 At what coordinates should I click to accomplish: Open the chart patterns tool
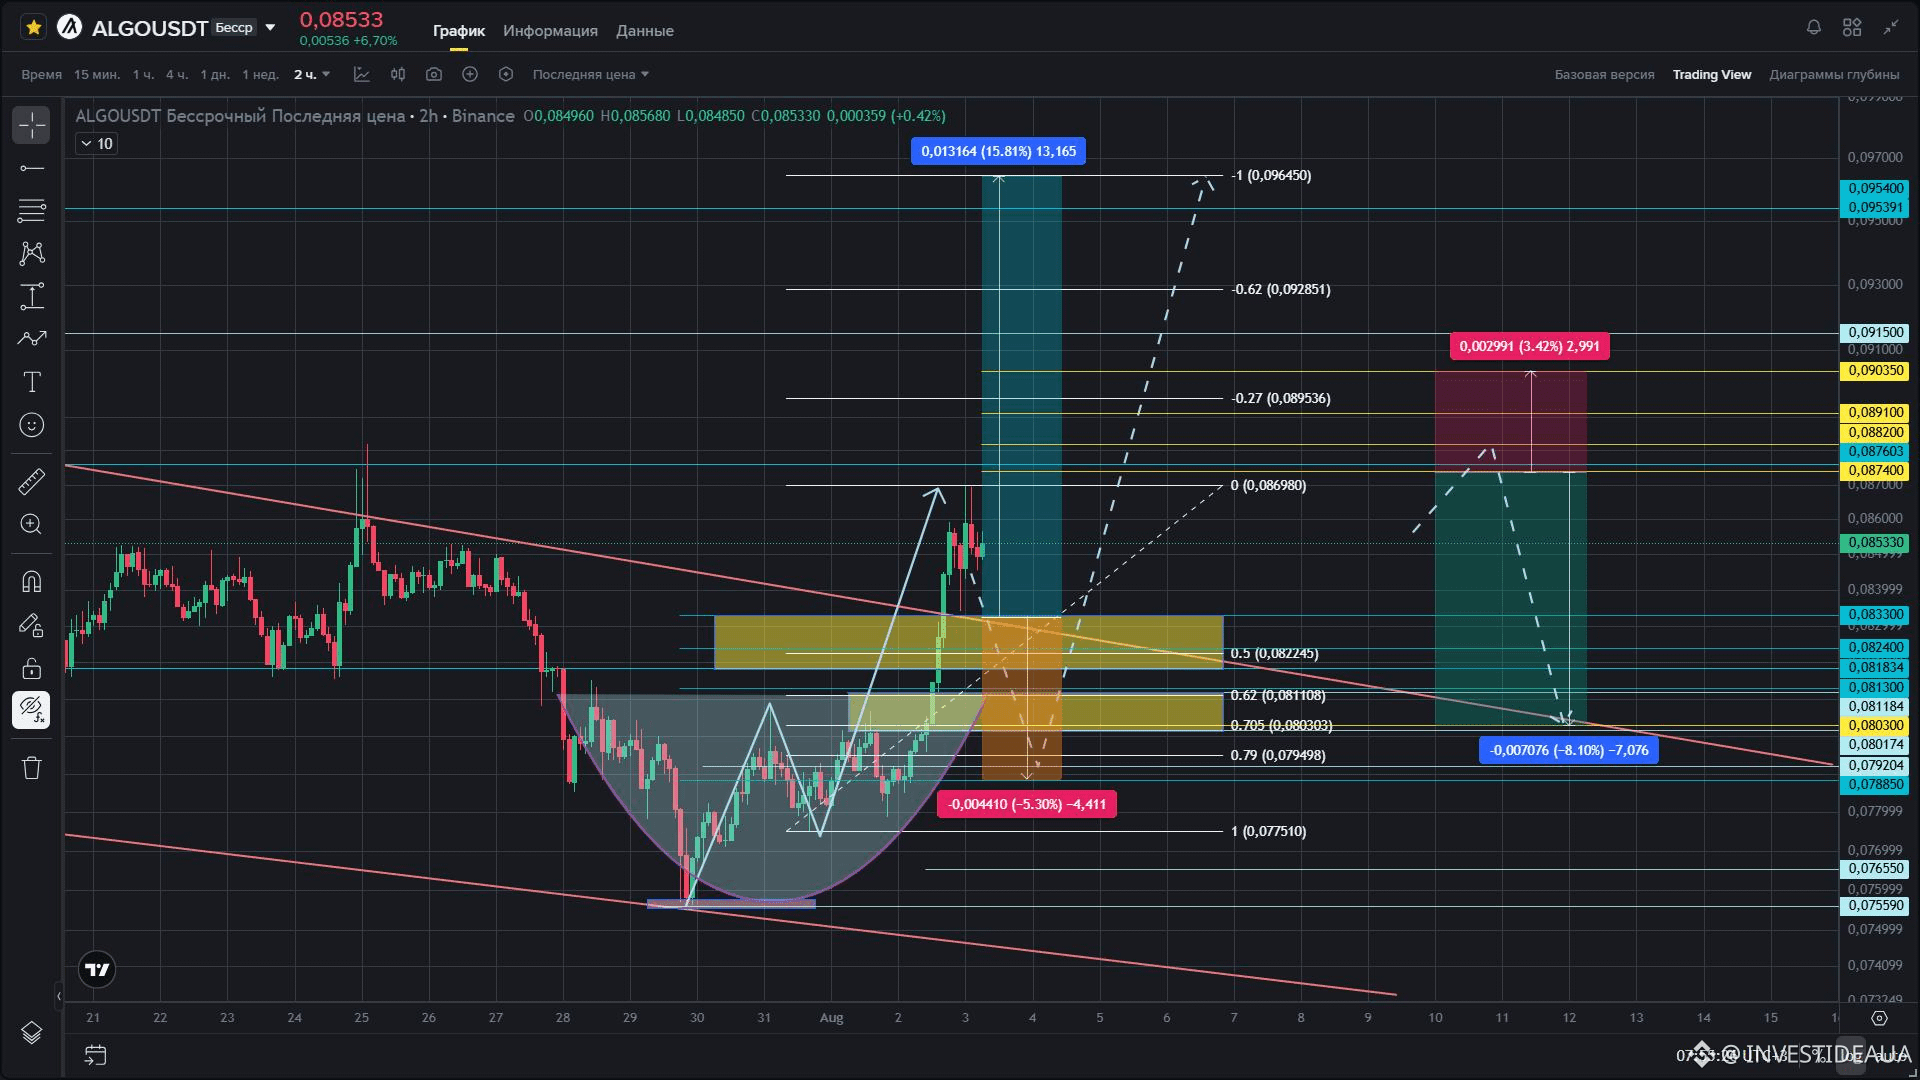[32, 253]
